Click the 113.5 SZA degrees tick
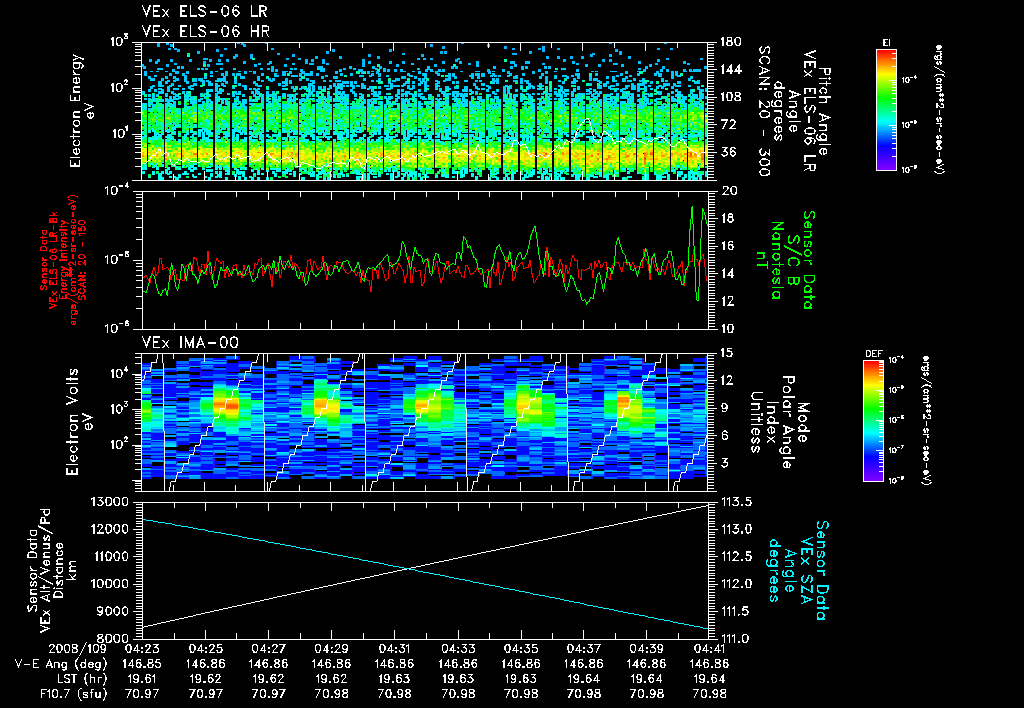 [735, 502]
